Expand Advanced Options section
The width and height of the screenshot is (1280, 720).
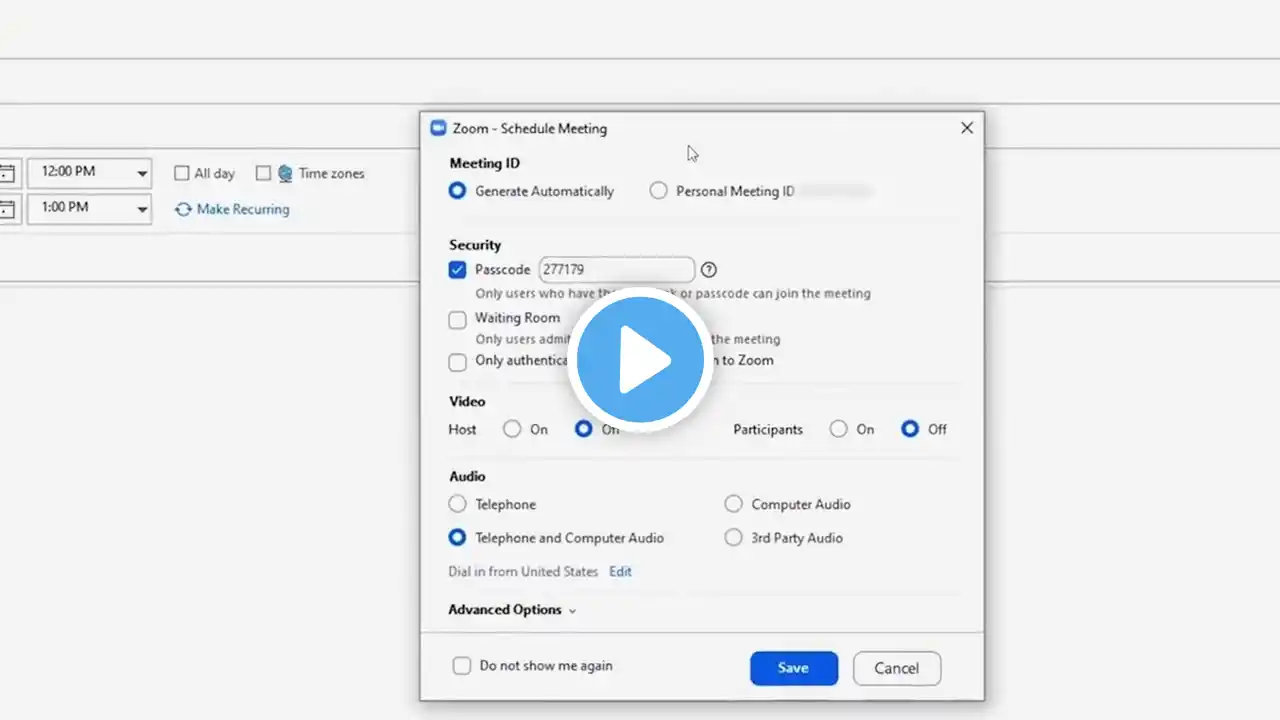click(x=512, y=610)
